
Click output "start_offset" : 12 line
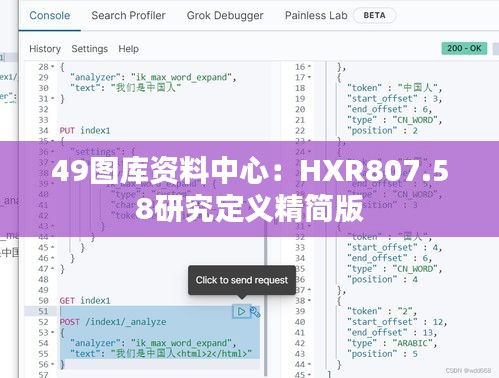tap(397, 322)
